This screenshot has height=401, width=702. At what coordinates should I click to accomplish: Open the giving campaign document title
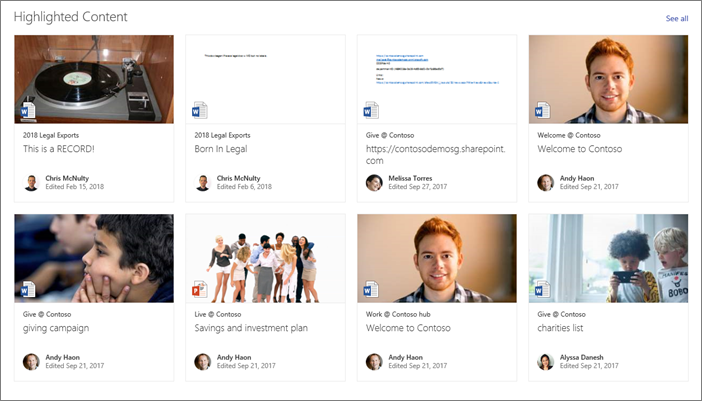click(56, 328)
